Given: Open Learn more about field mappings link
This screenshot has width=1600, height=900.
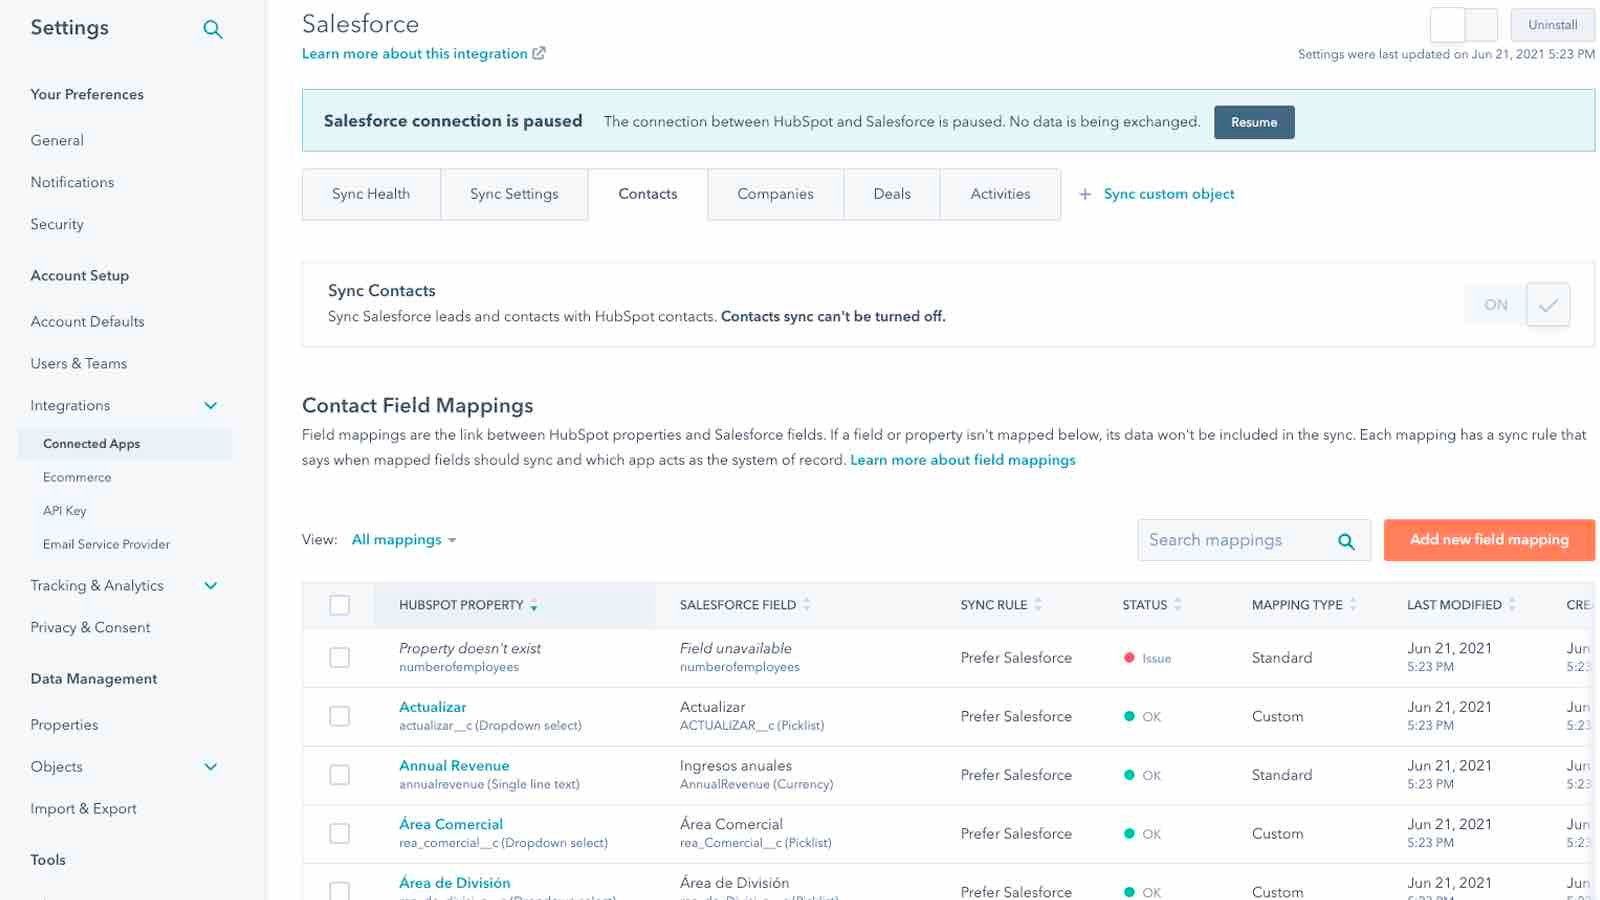Looking at the screenshot, I should click(963, 460).
